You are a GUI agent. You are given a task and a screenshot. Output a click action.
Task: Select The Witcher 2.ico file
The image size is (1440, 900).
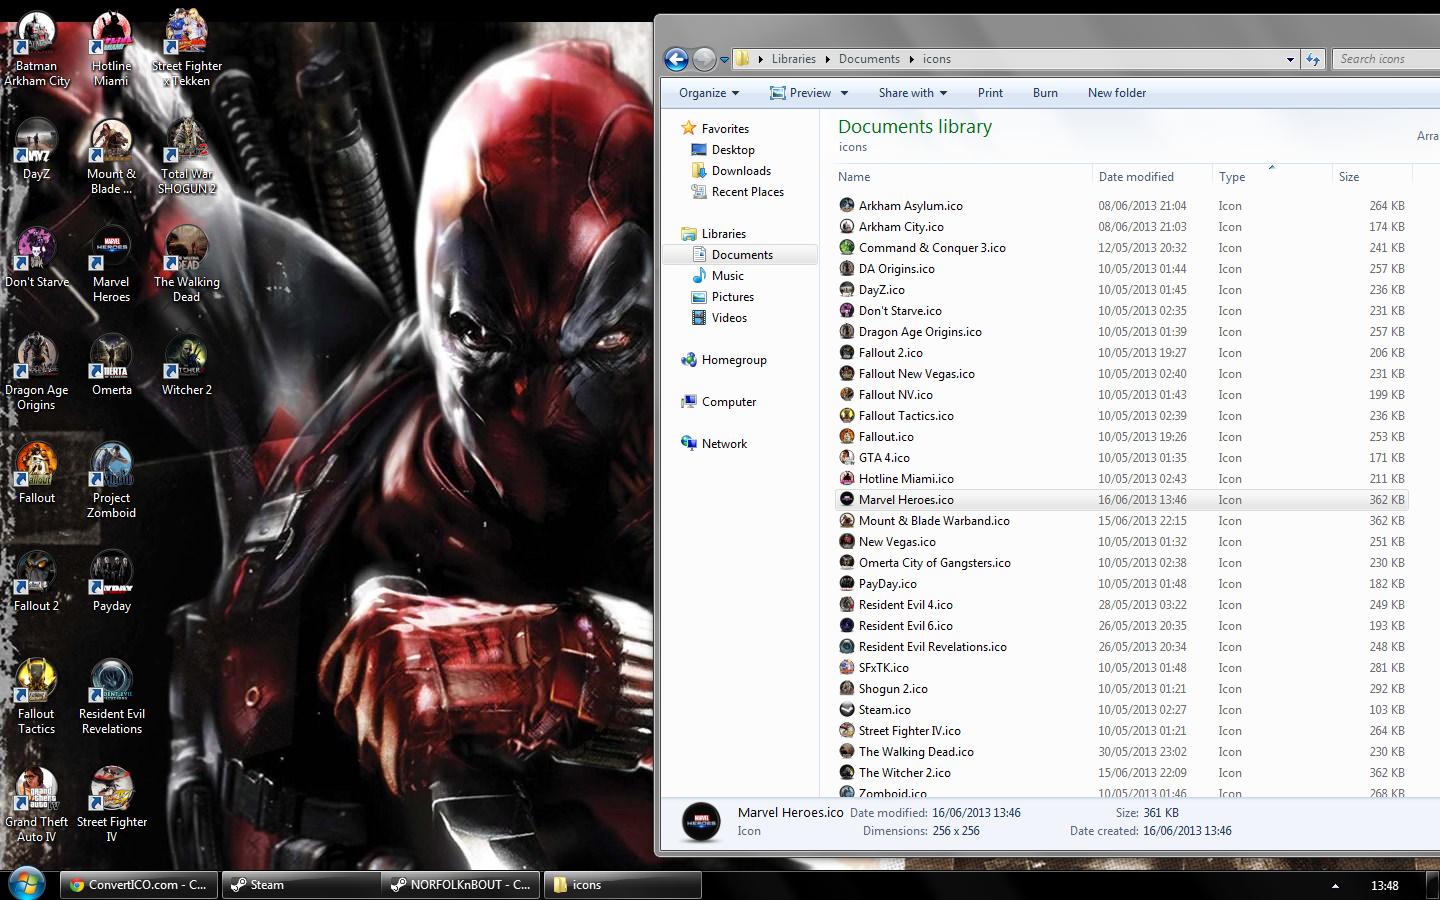(1122, 773)
